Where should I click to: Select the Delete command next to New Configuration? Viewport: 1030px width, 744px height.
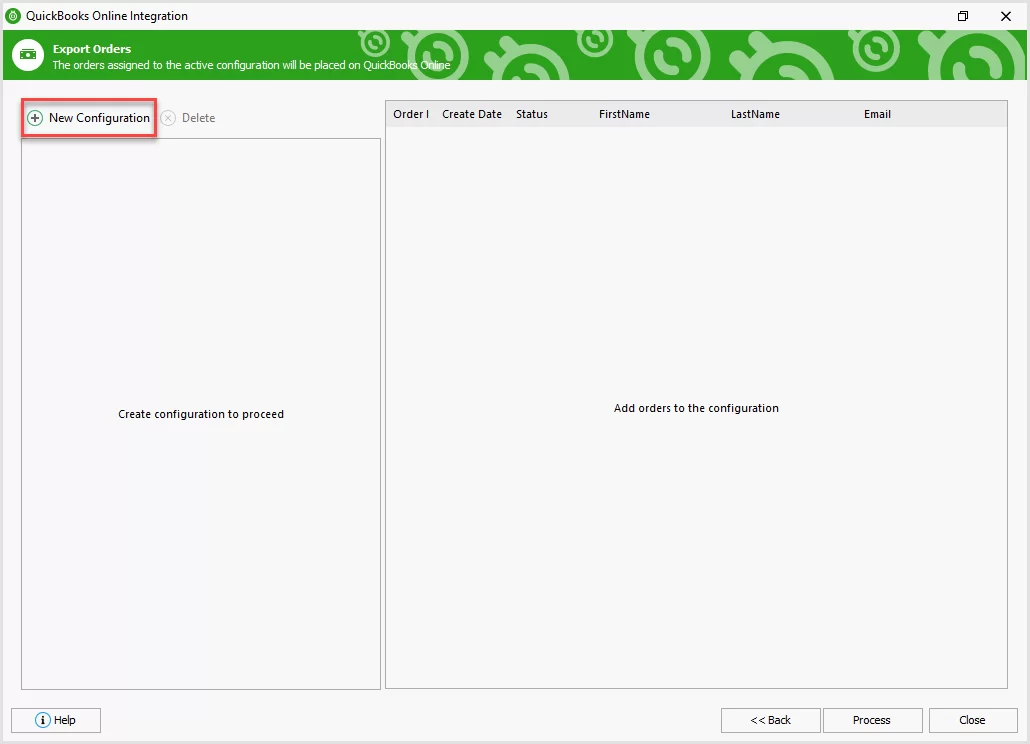click(196, 118)
